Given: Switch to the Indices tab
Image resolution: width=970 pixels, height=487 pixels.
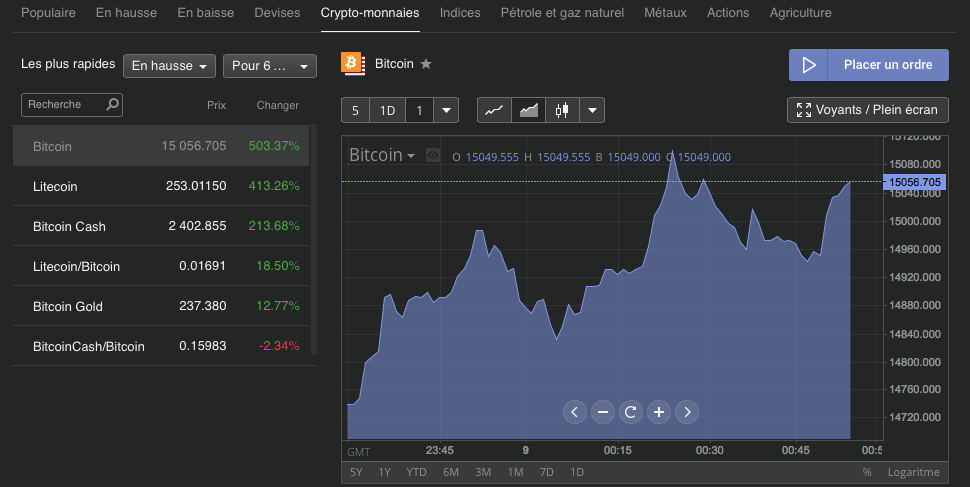Looking at the screenshot, I should (x=460, y=13).
